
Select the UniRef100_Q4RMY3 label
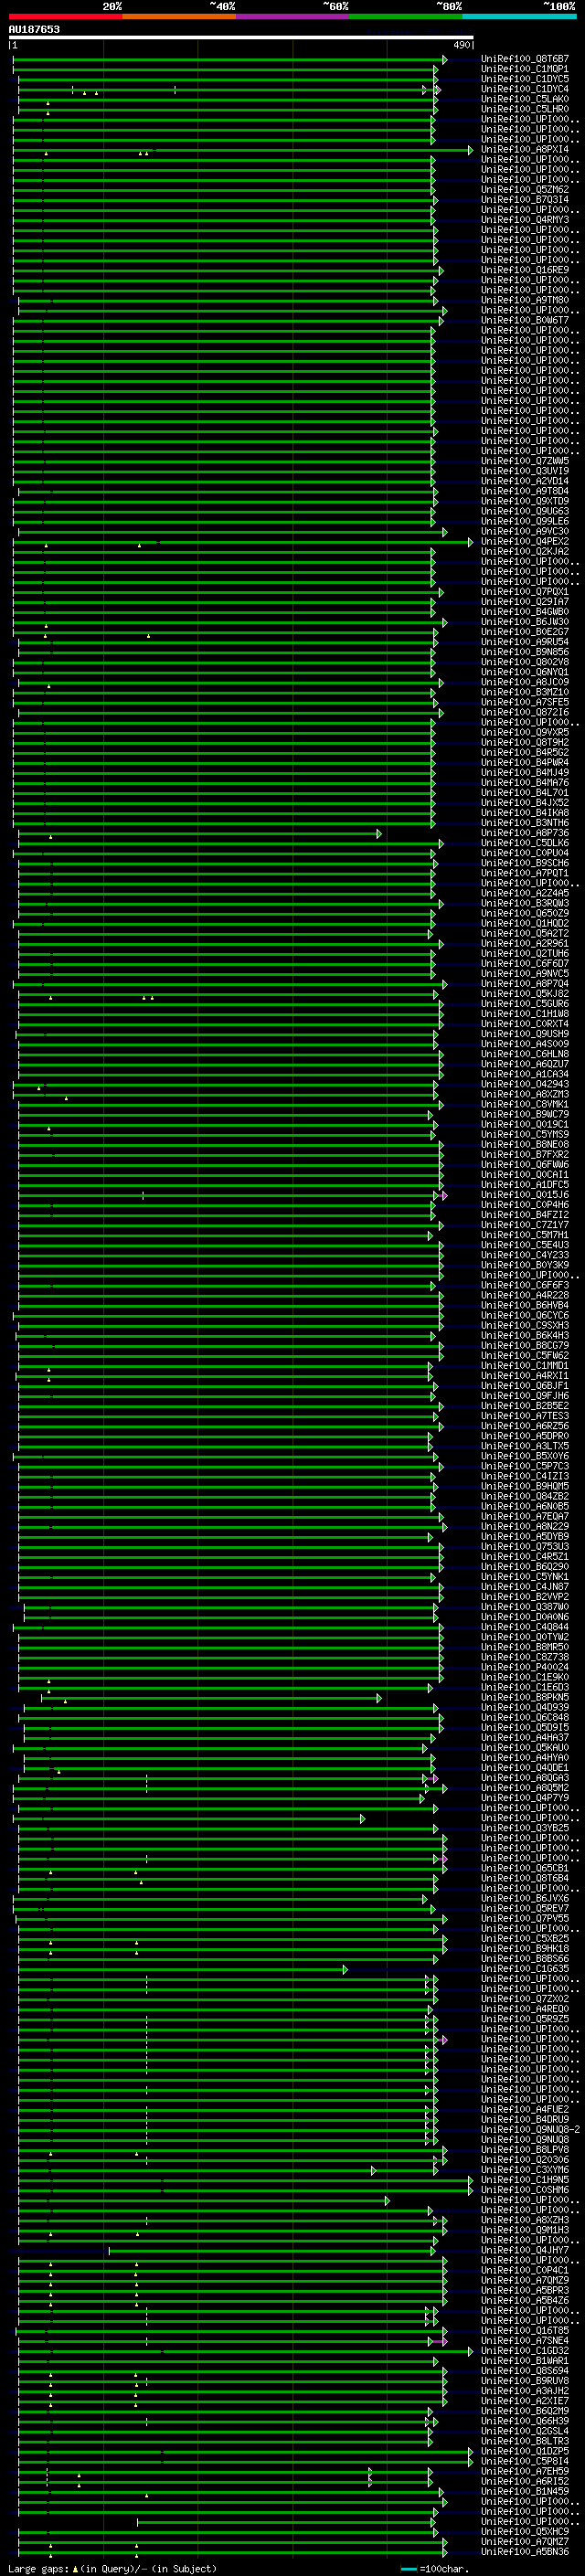[x=525, y=220]
